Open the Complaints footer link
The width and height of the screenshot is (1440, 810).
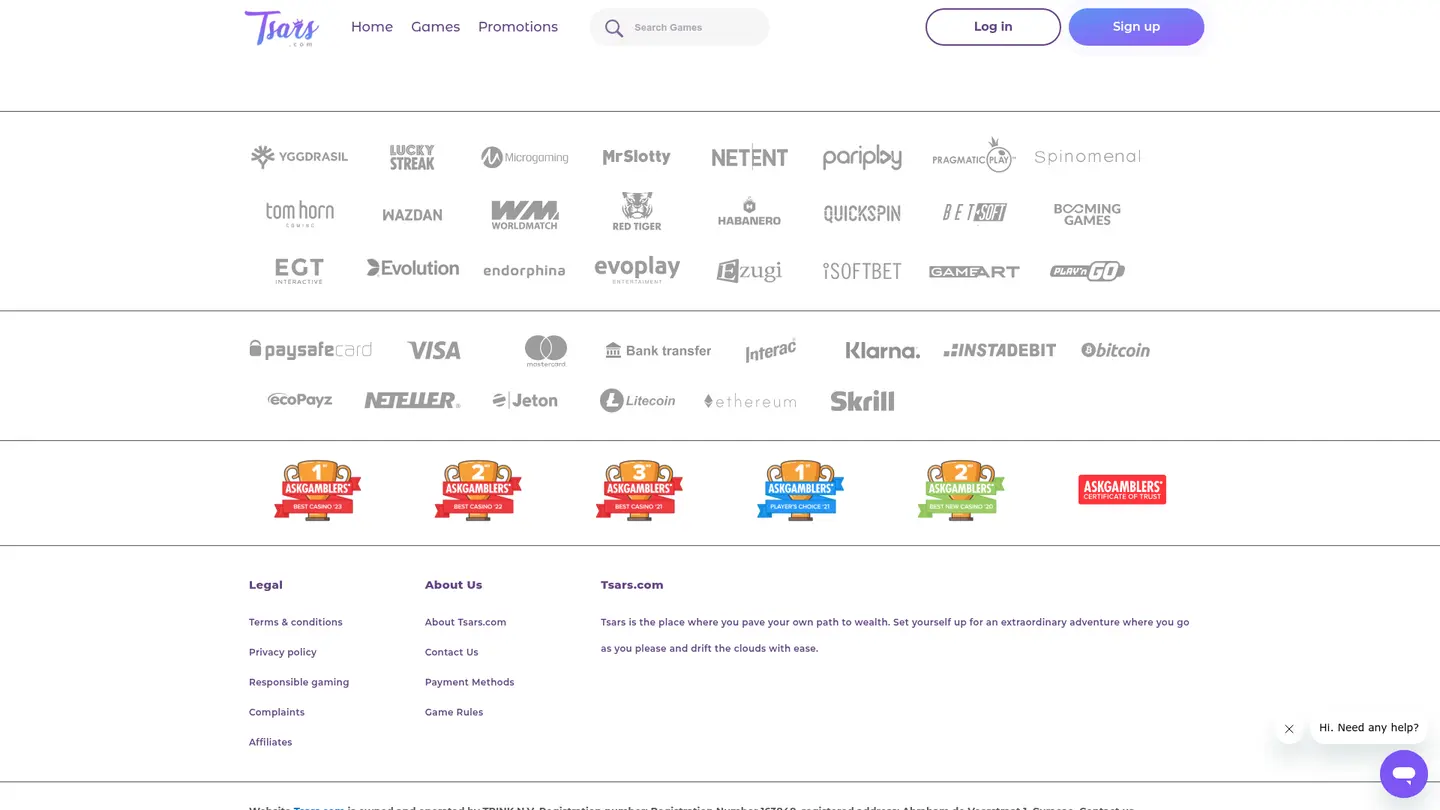tap(277, 712)
